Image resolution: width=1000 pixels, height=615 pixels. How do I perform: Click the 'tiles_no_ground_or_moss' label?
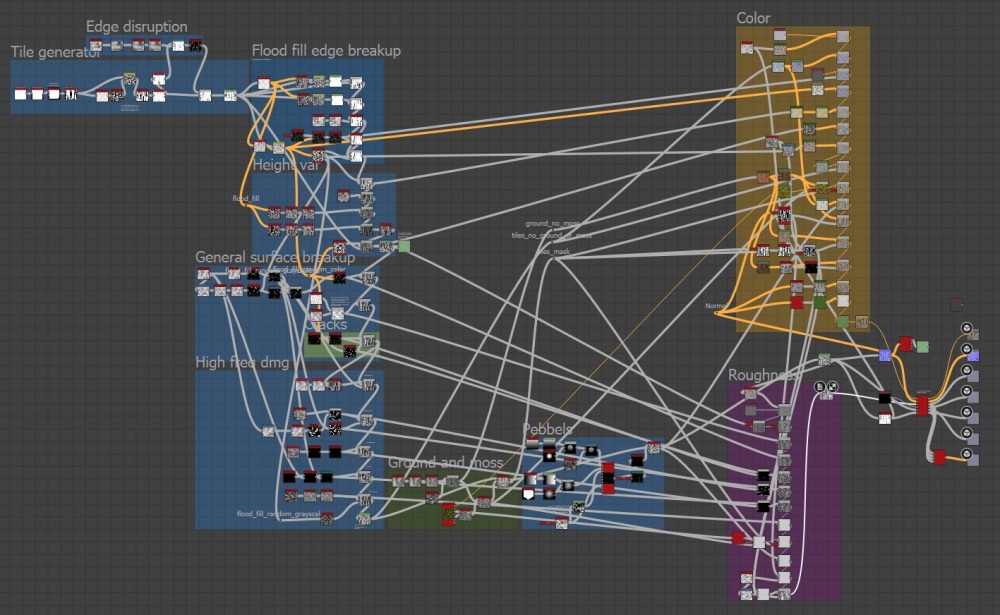coord(551,235)
